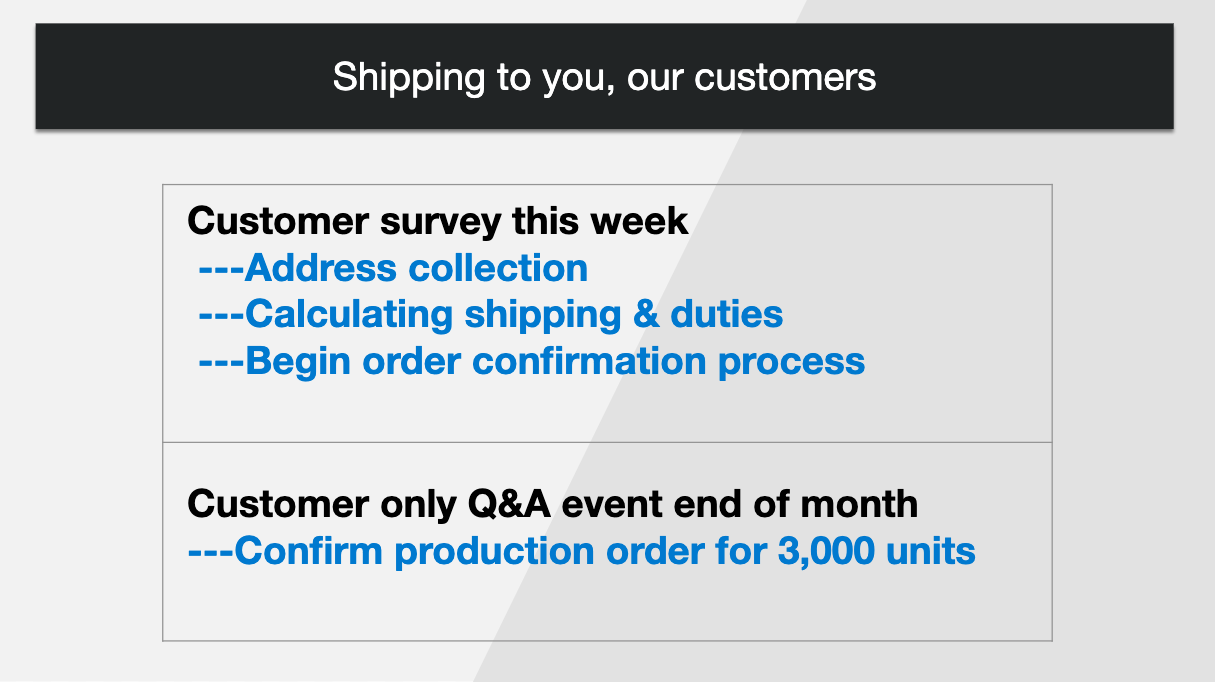The width and height of the screenshot is (1215, 682).
Task: Click the '---Address collection' bullet line
Action: [x=393, y=267]
